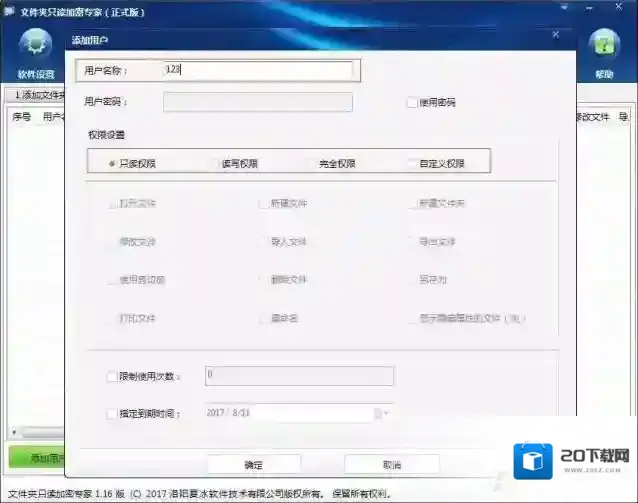
Task: Toggle the 打开文件 permission checkbox
Action: pyautogui.click(x=111, y=203)
